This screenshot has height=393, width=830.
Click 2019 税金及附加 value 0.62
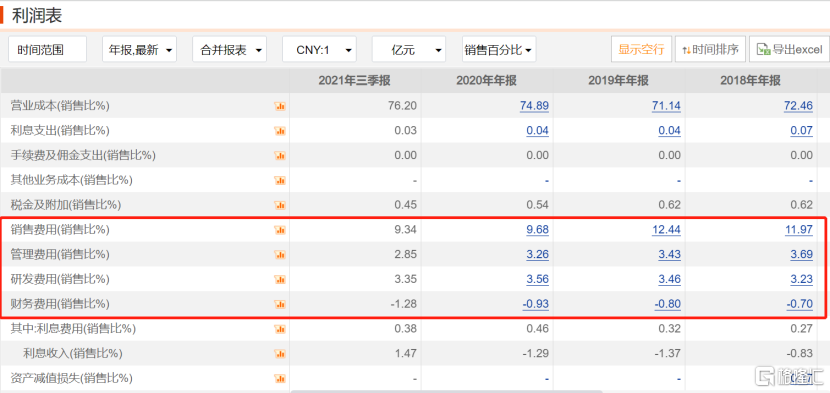point(669,206)
